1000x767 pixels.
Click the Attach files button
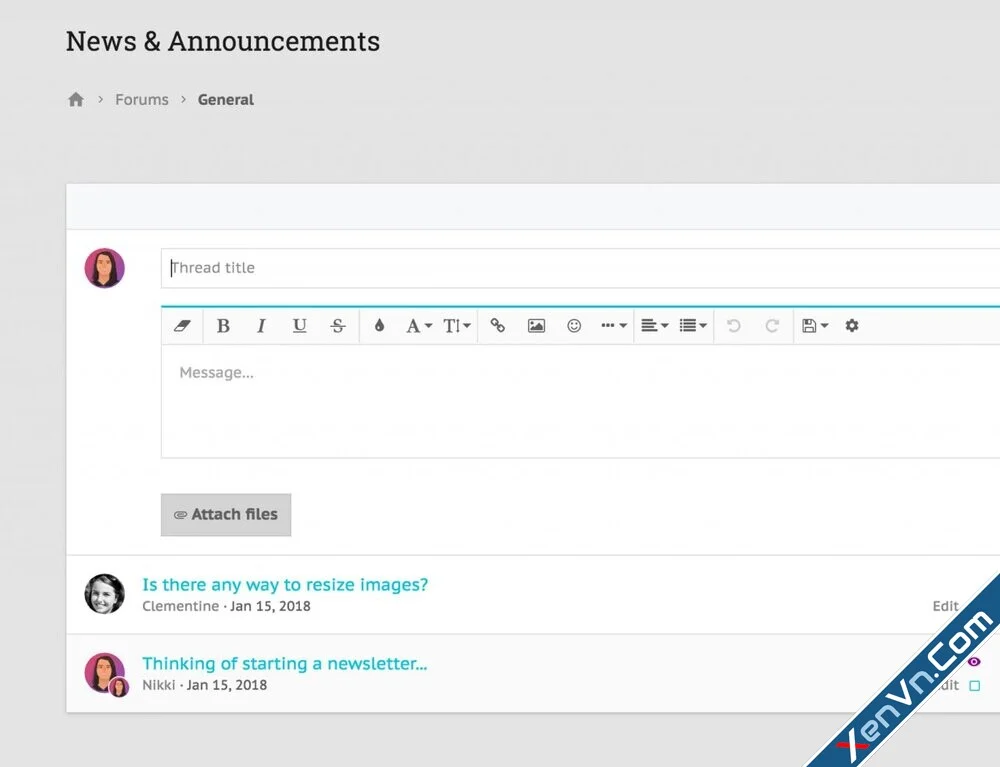pos(226,514)
